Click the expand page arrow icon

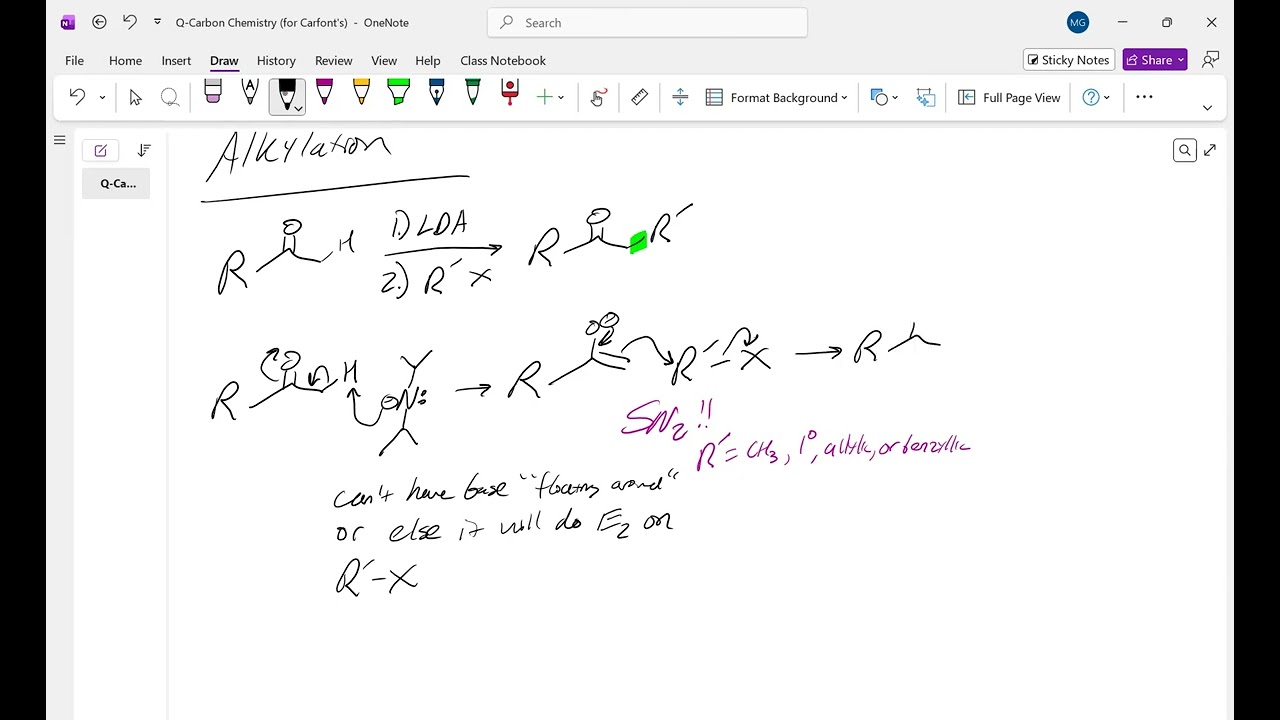click(1210, 150)
